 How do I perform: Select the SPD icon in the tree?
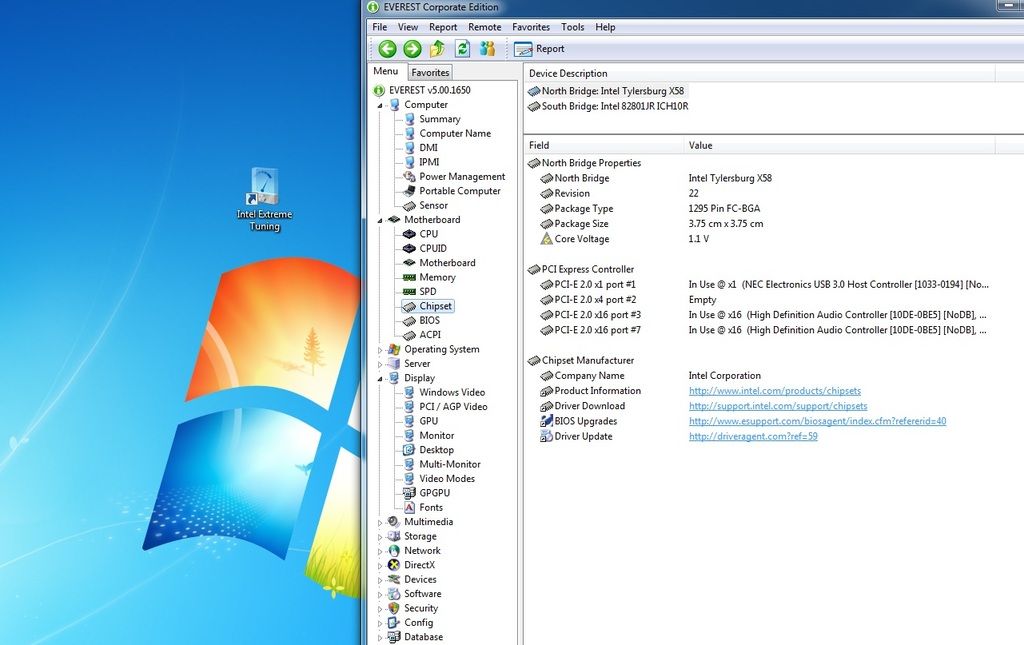click(409, 291)
